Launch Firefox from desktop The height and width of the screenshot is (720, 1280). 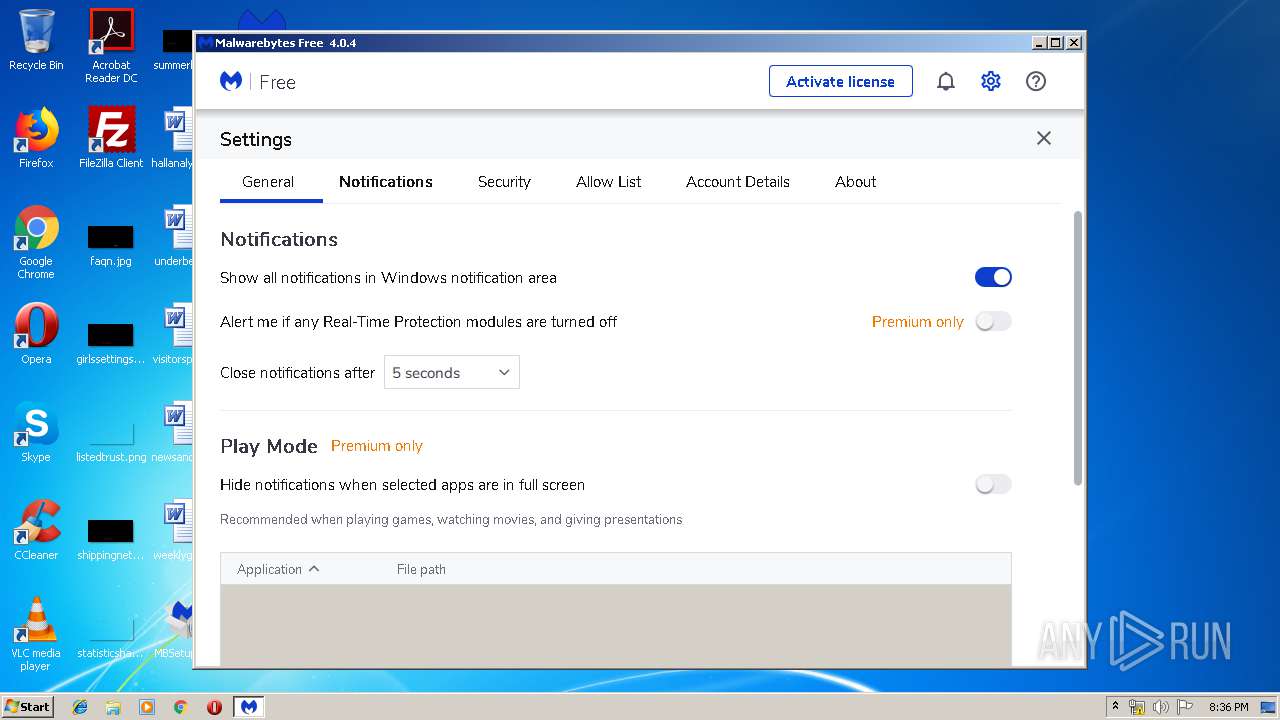(36, 138)
